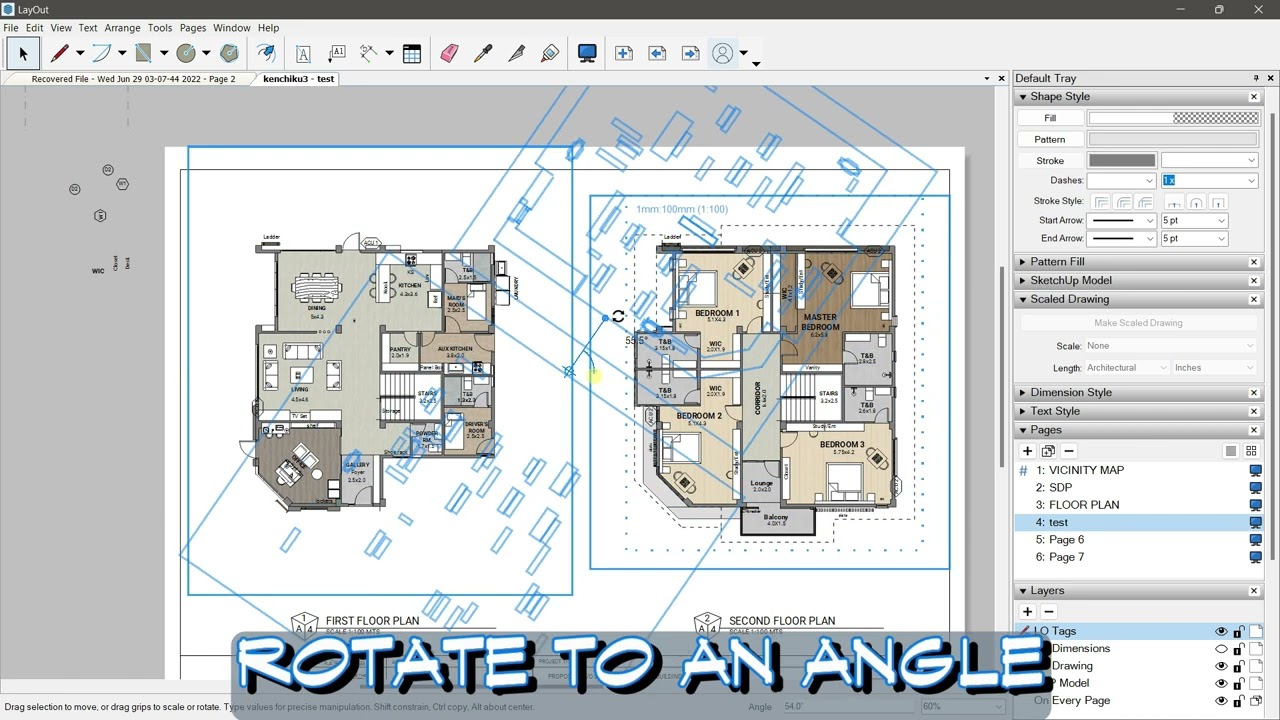Image resolution: width=1280 pixels, height=720 pixels.
Task: Open the gray Stroke color swatch
Action: click(x=1121, y=161)
